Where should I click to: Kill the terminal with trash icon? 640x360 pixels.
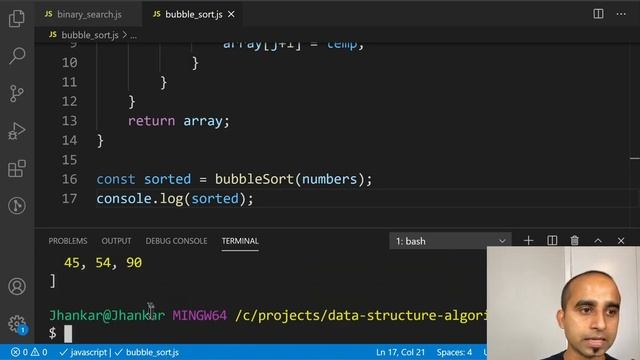(575, 240)
